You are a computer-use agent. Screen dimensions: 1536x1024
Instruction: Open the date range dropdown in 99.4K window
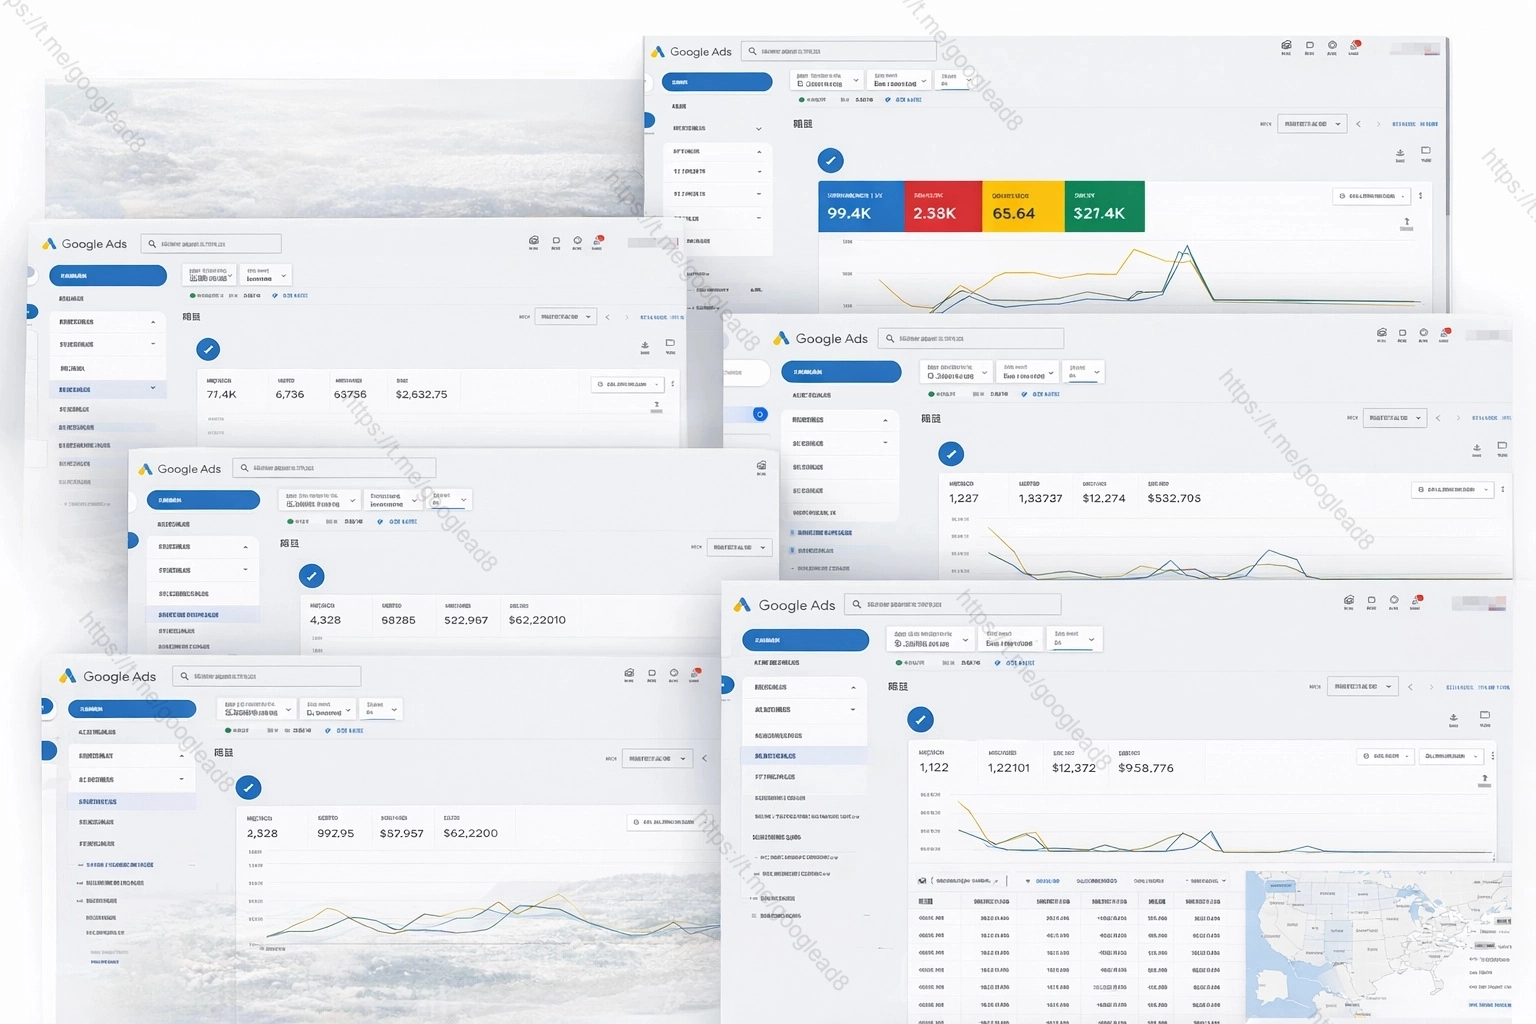click(1312, 124)
